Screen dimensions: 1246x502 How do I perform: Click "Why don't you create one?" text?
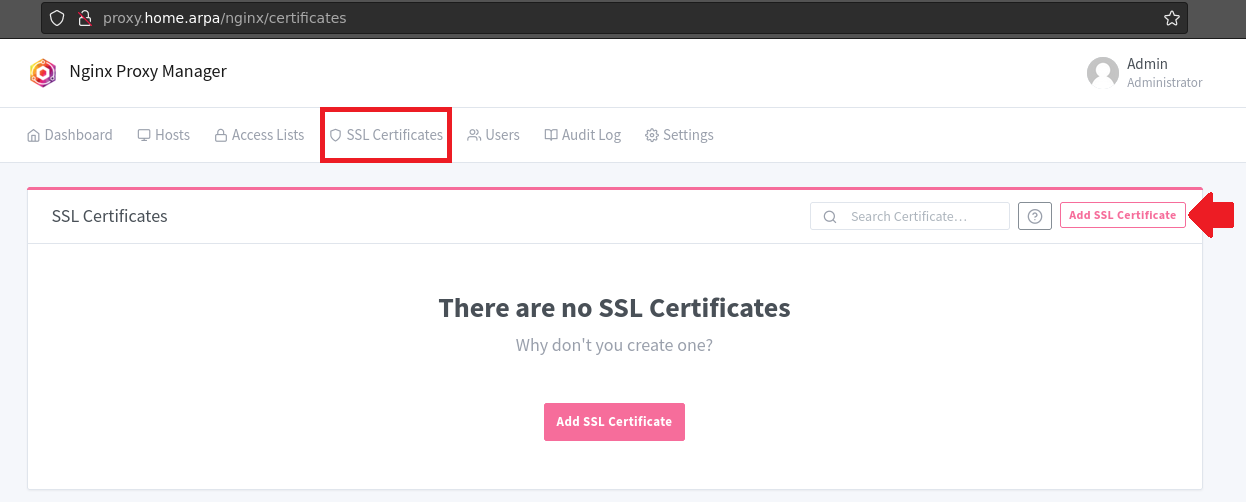615,345
